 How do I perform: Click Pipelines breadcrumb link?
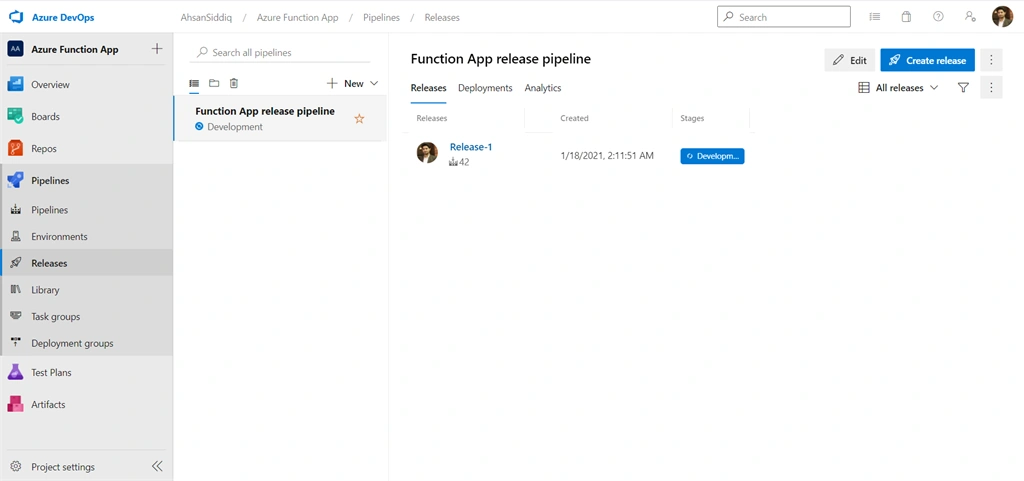(381, 18)
